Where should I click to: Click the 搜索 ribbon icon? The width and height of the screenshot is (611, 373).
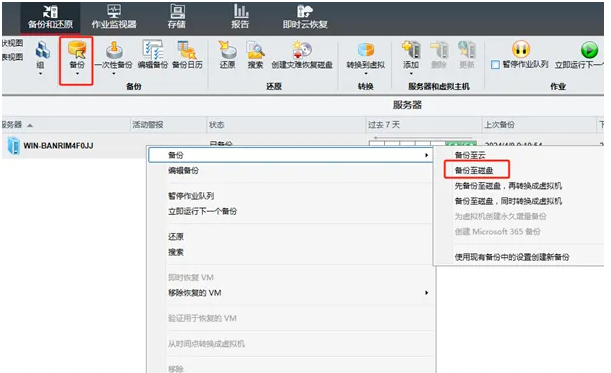point(255,50)
